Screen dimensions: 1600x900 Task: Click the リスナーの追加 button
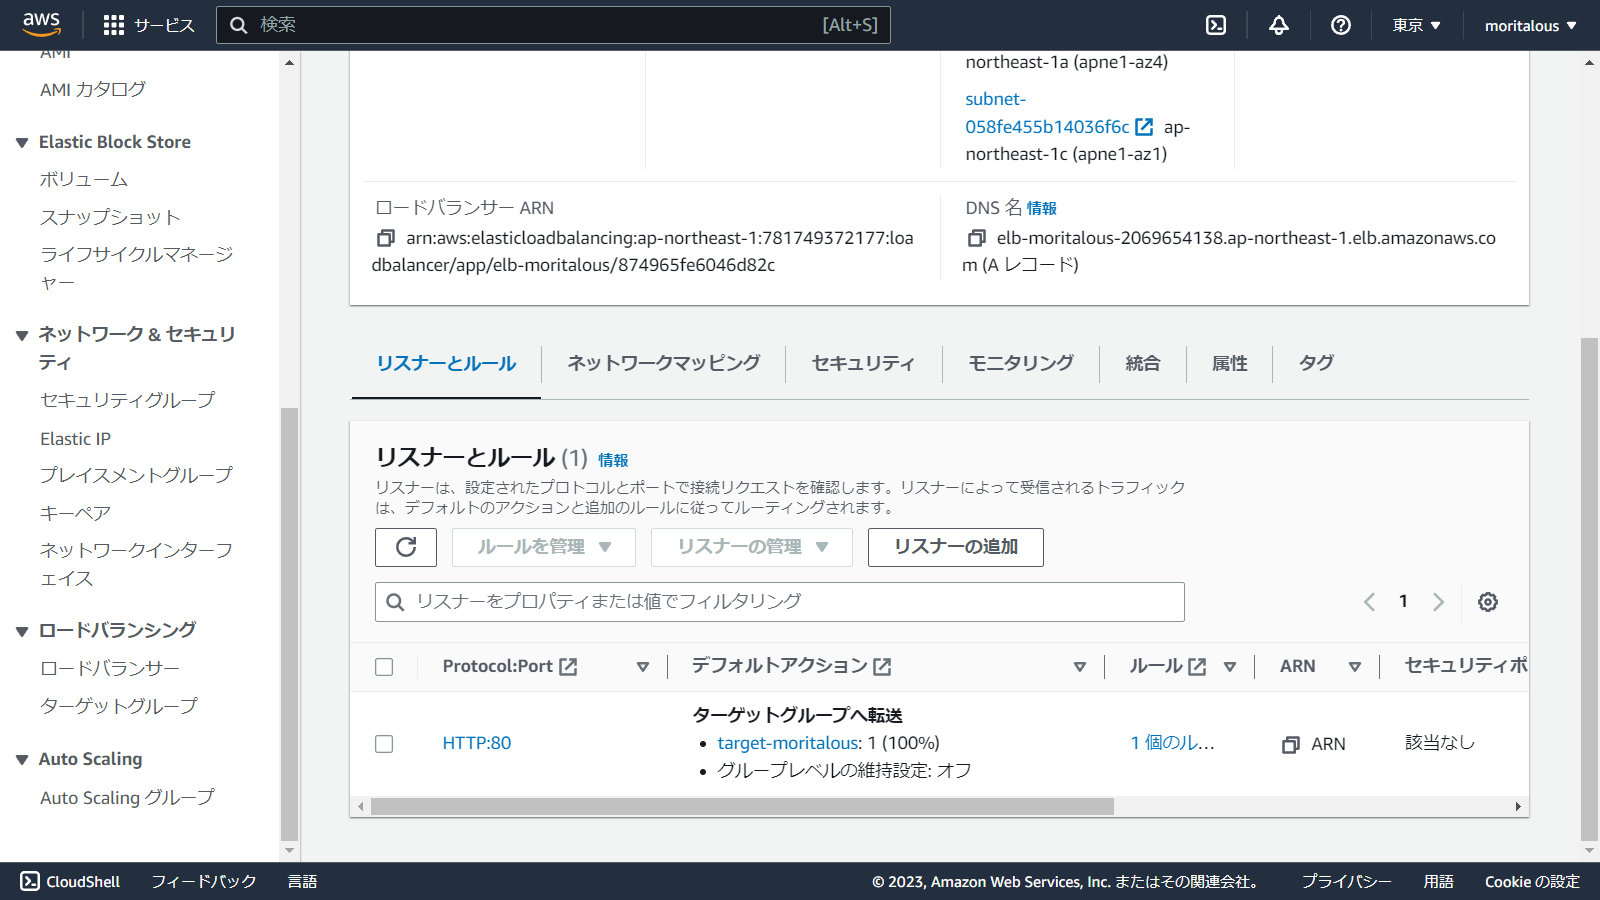pyautogui.click(x=954, y=547)
